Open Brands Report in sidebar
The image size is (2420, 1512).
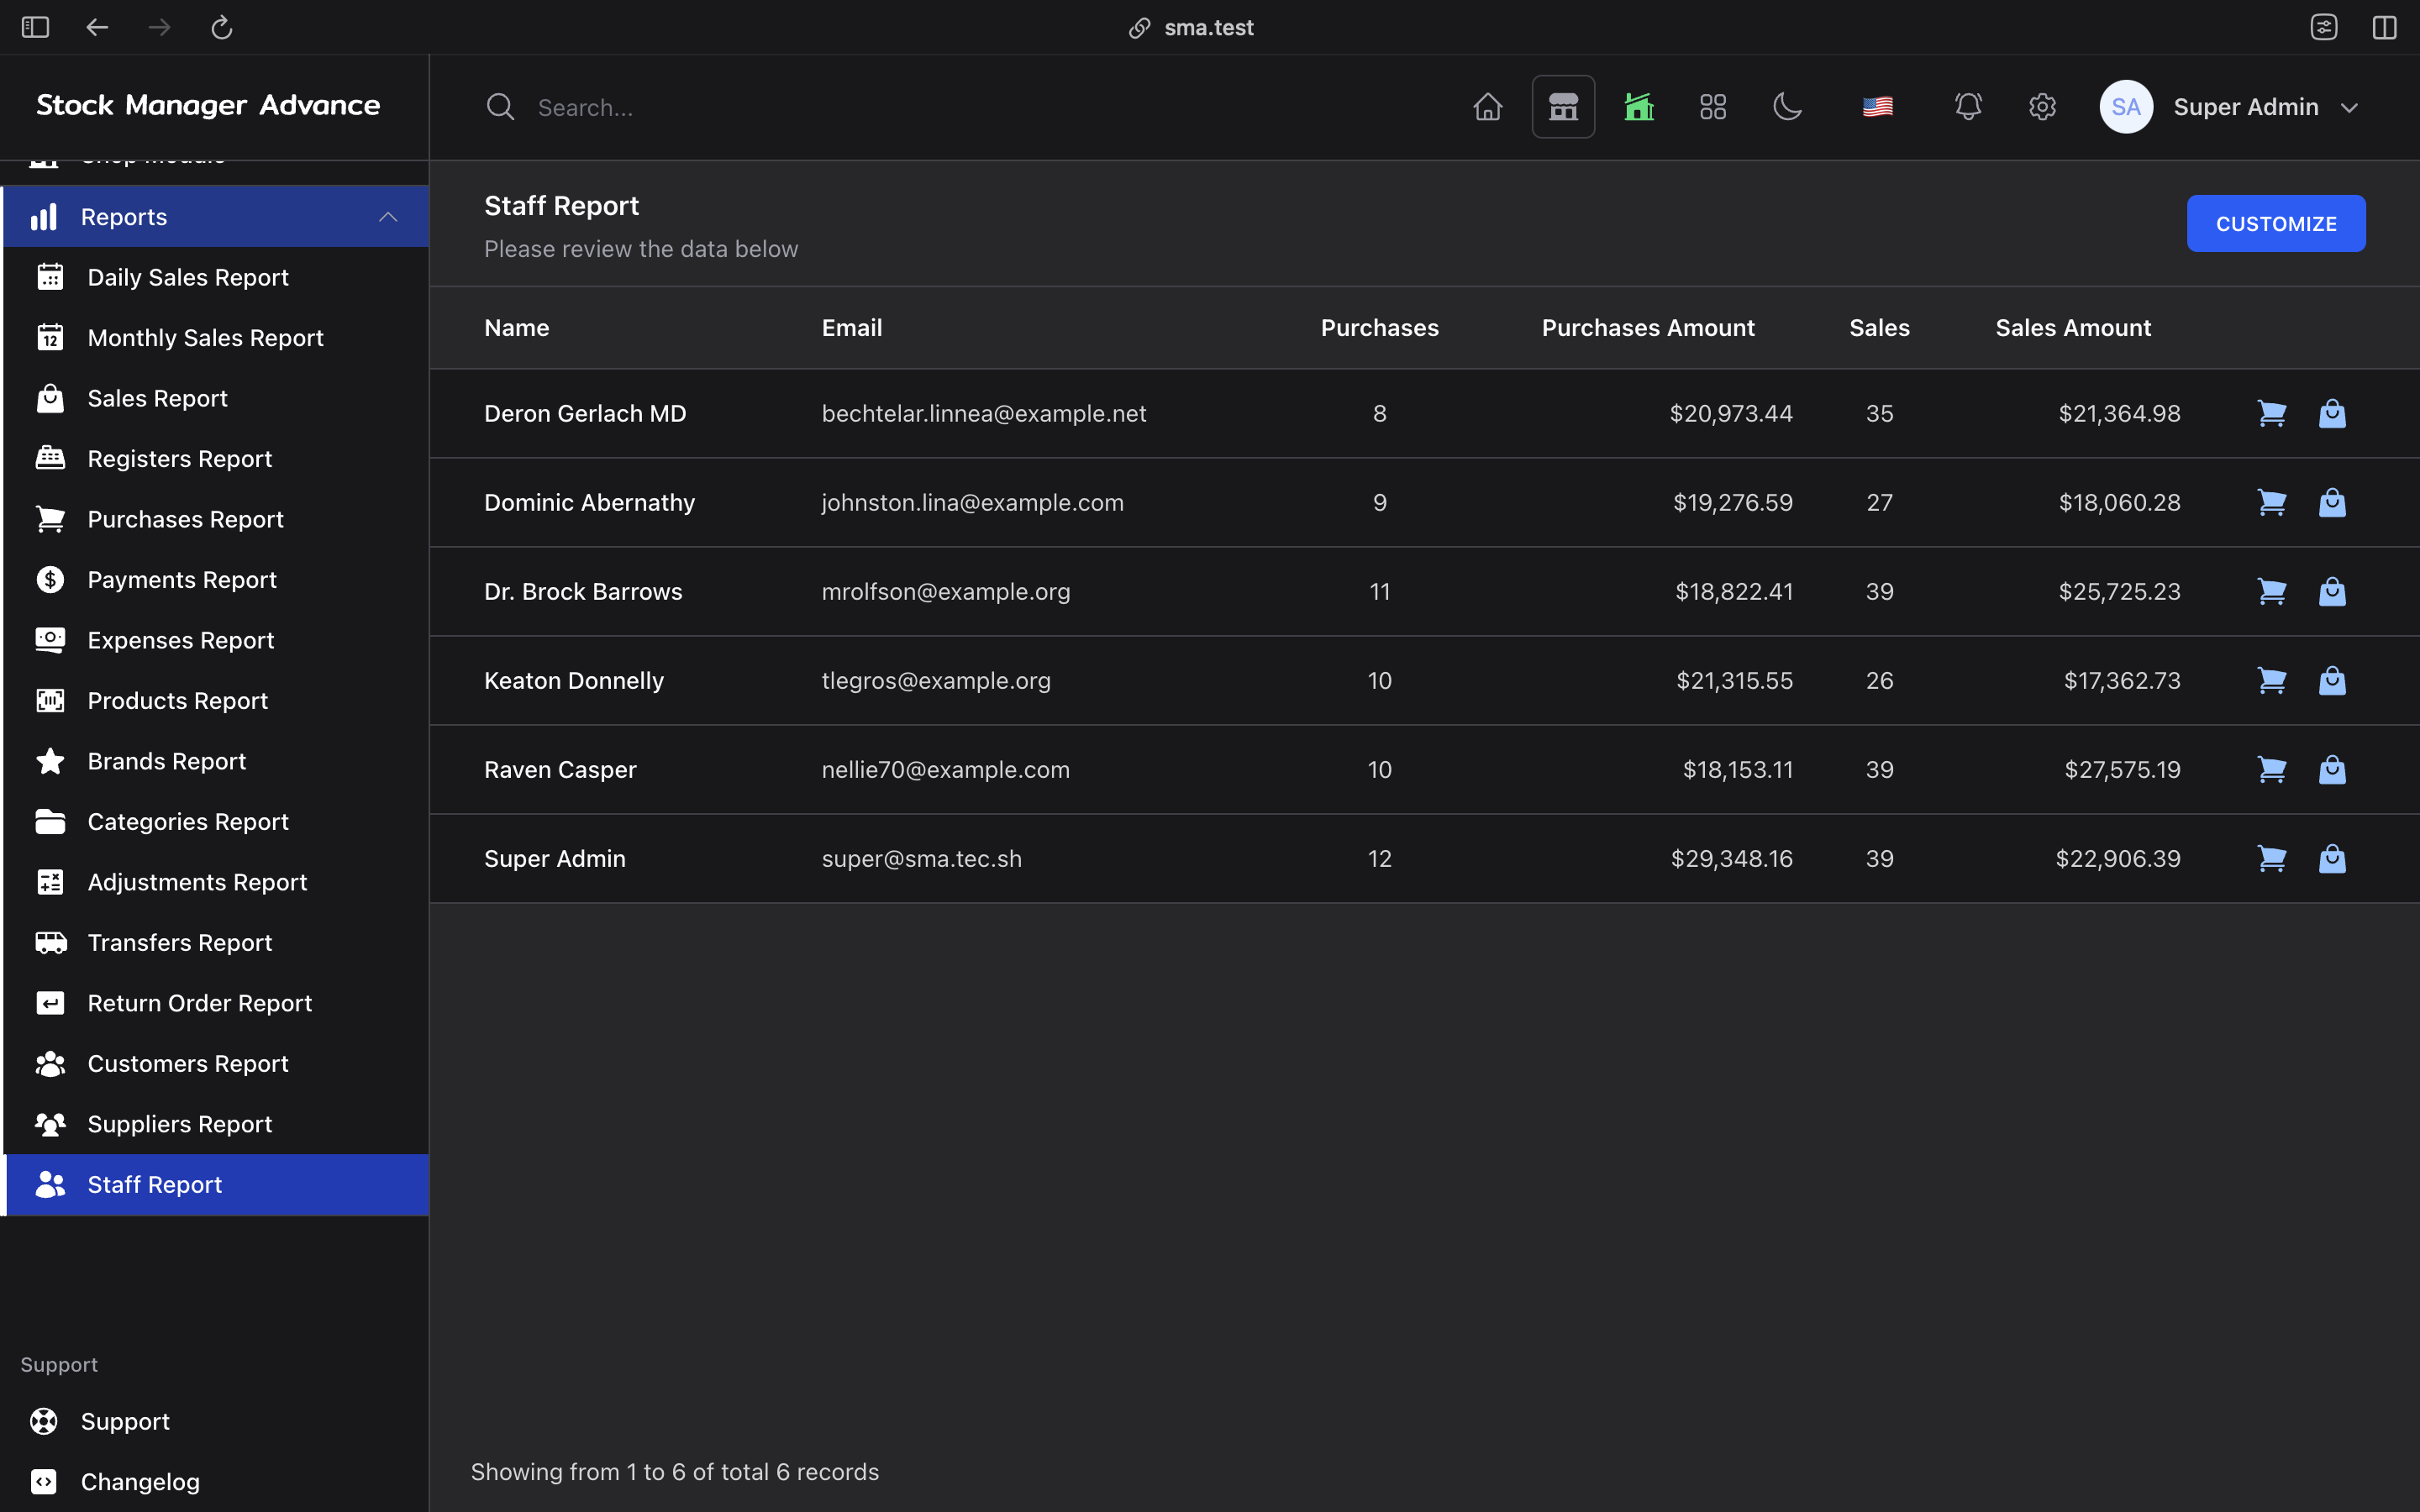click(x=216, y=762)
